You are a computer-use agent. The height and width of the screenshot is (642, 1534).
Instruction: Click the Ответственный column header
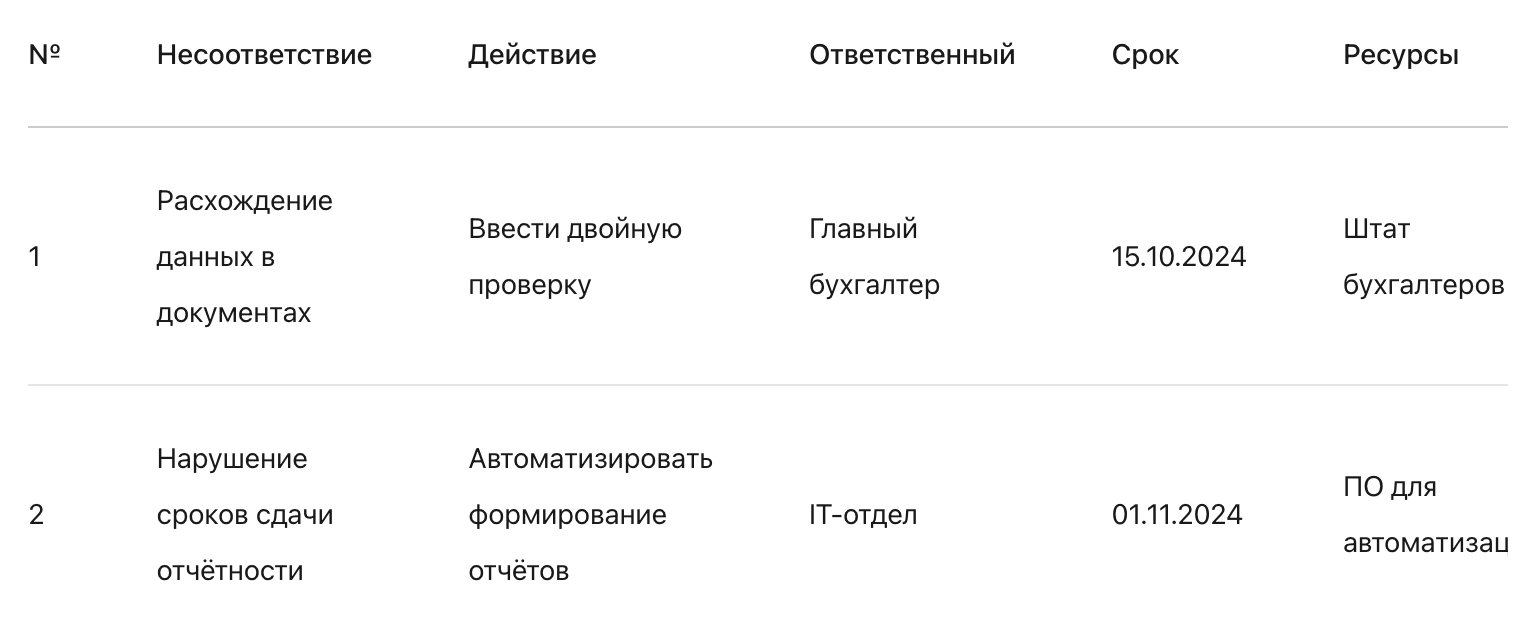[912, 54]
